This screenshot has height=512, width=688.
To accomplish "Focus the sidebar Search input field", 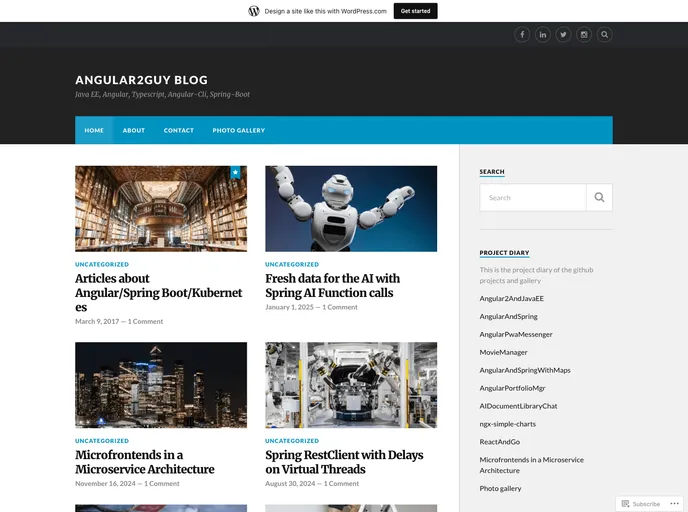I will [533, 197].
